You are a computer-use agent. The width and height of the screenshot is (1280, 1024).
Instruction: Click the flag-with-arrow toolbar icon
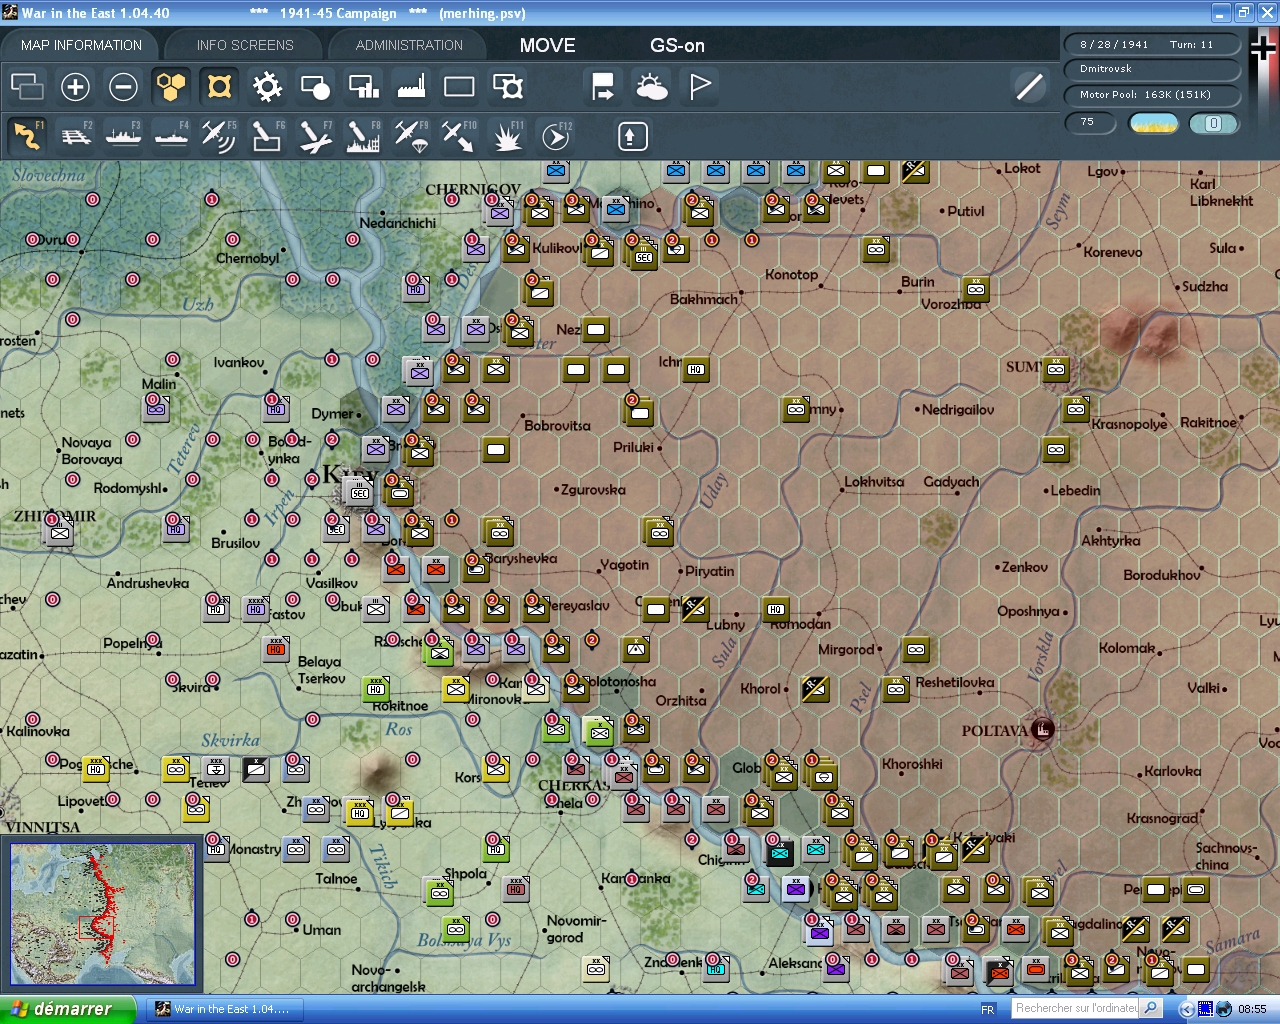point(603,87)
